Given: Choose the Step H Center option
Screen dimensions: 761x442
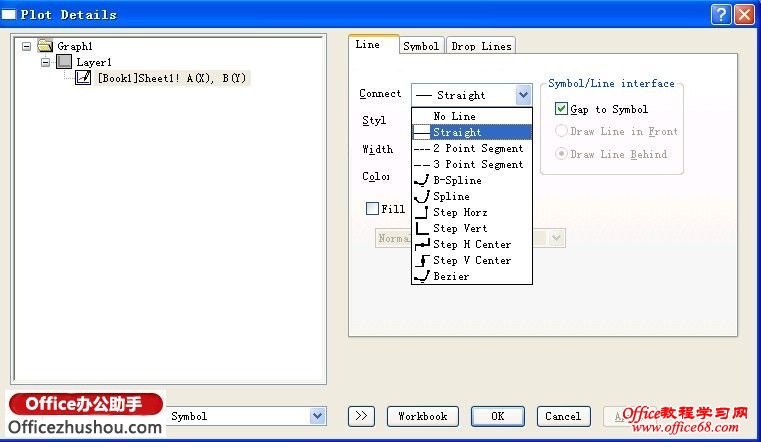Looking at the screenshot, I should click(472, 244).
